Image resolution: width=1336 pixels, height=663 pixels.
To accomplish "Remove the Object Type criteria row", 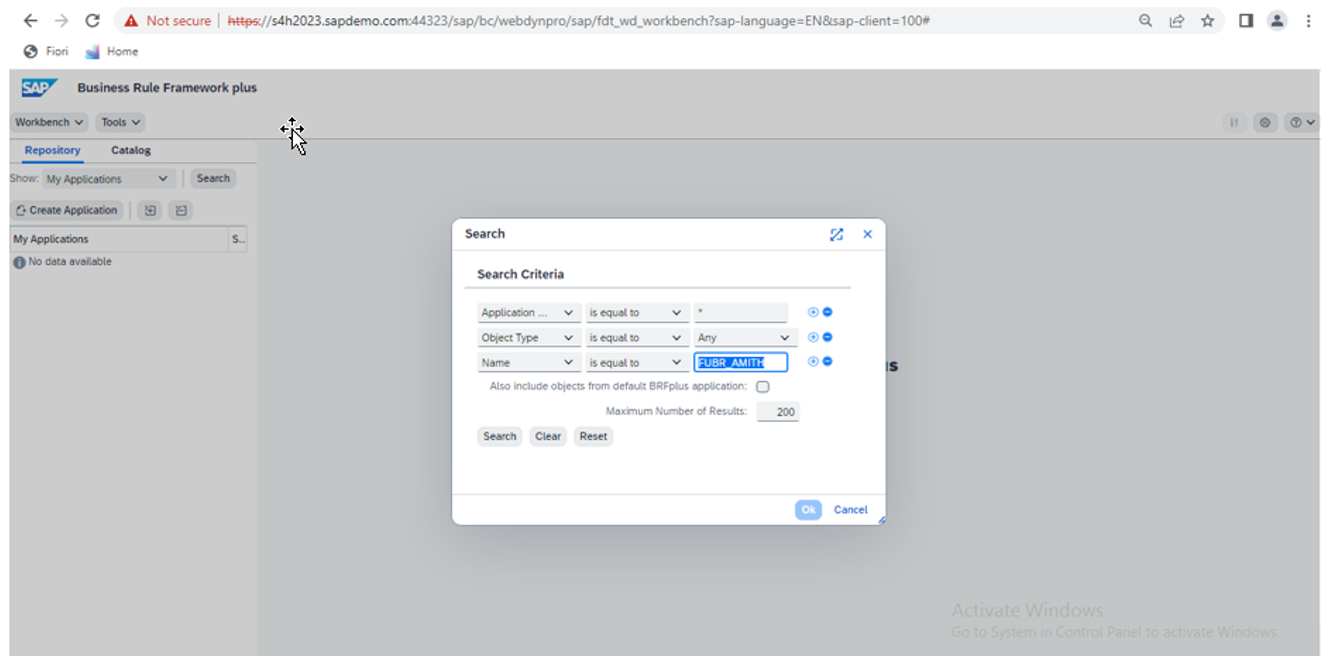I will [x=827, y=337].
